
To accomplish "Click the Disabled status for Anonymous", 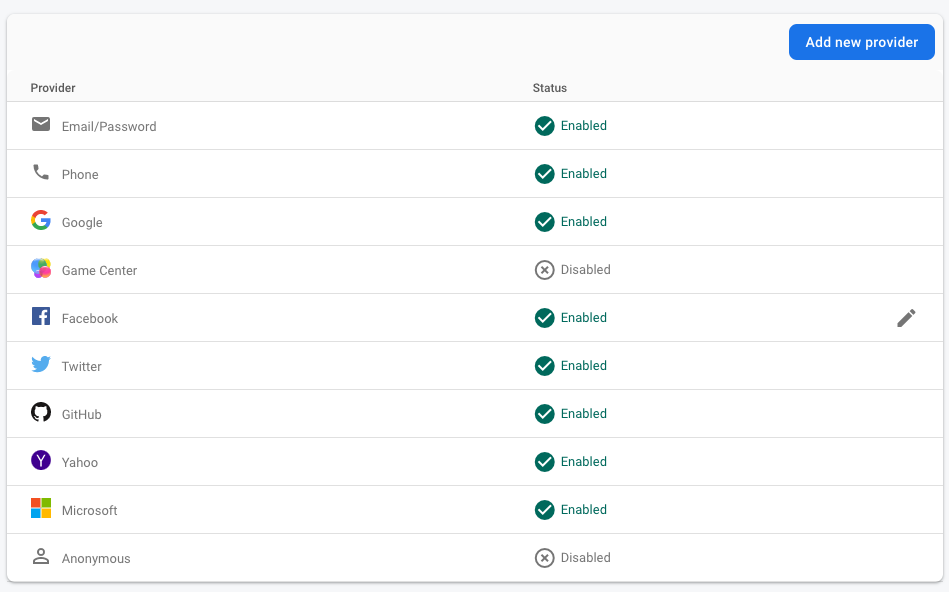I will click(572, 558).
